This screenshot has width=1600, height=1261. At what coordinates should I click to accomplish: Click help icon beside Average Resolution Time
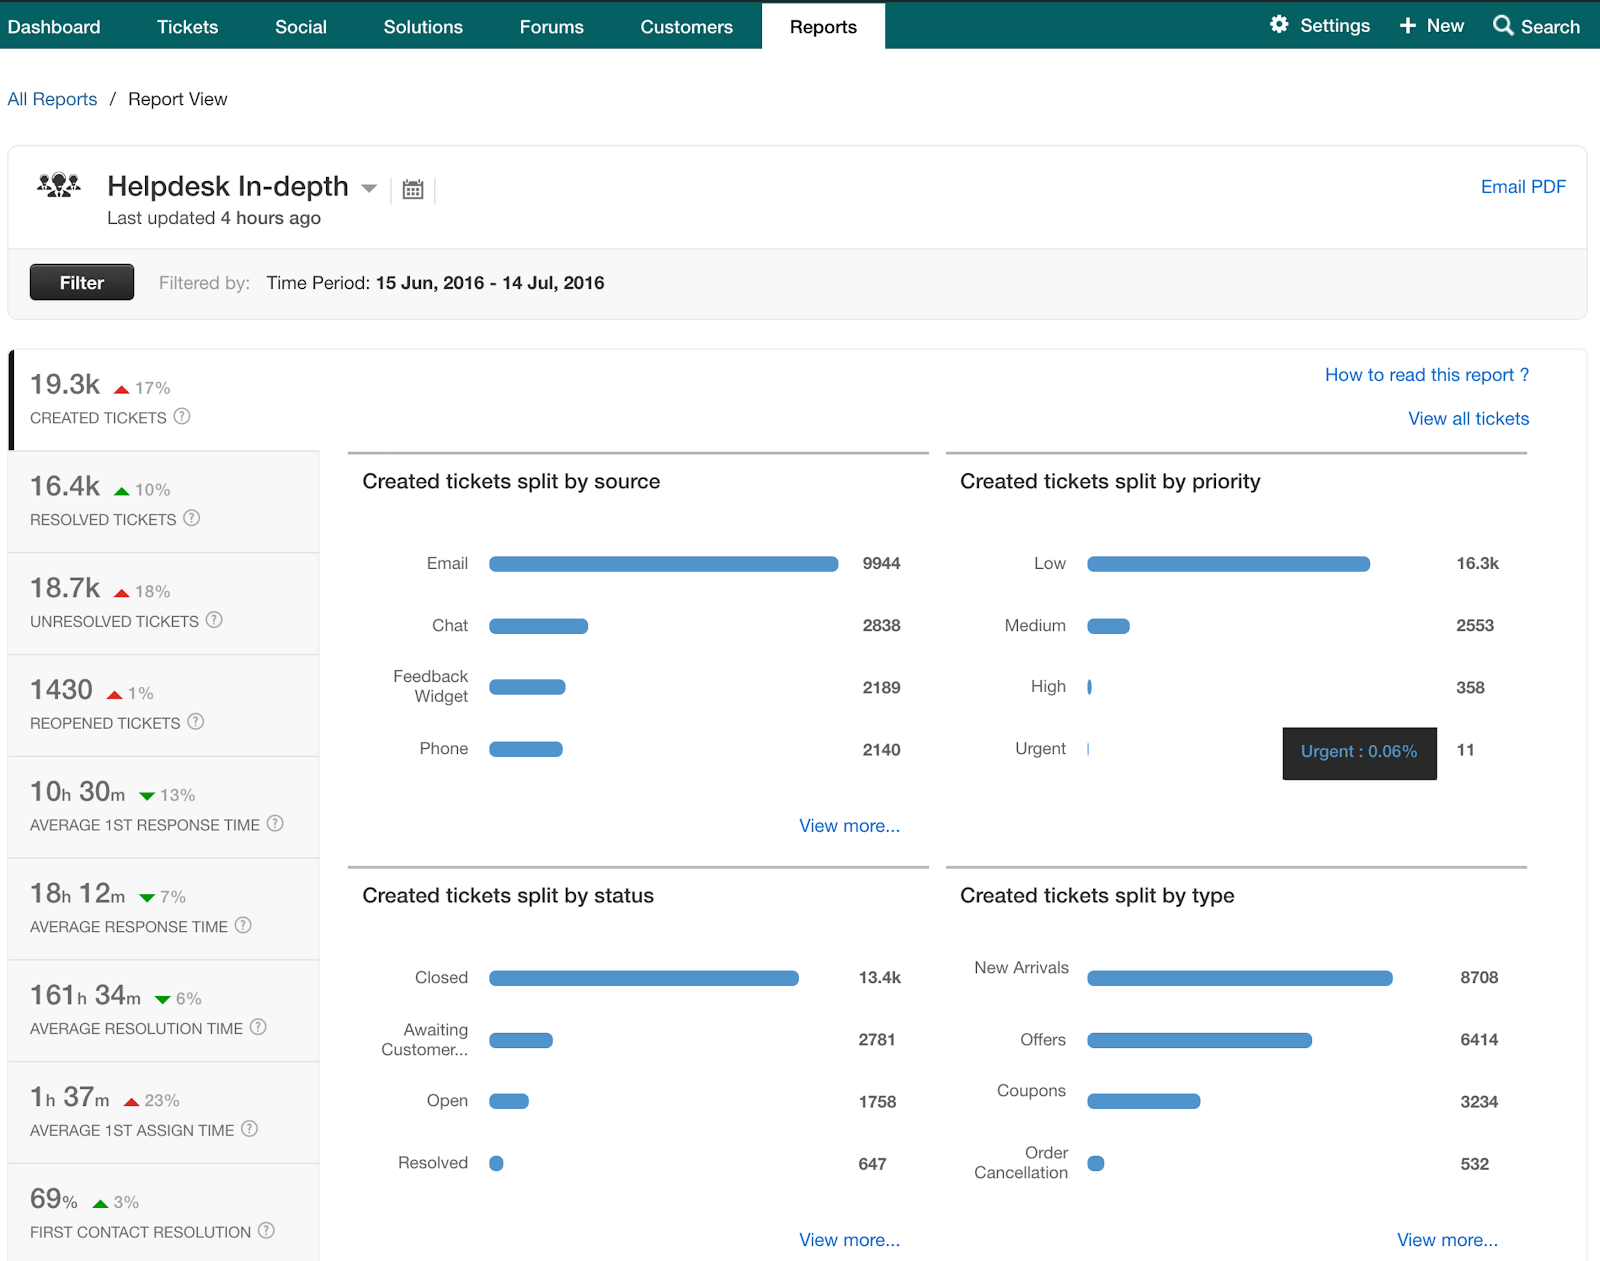click(258, 1027)
